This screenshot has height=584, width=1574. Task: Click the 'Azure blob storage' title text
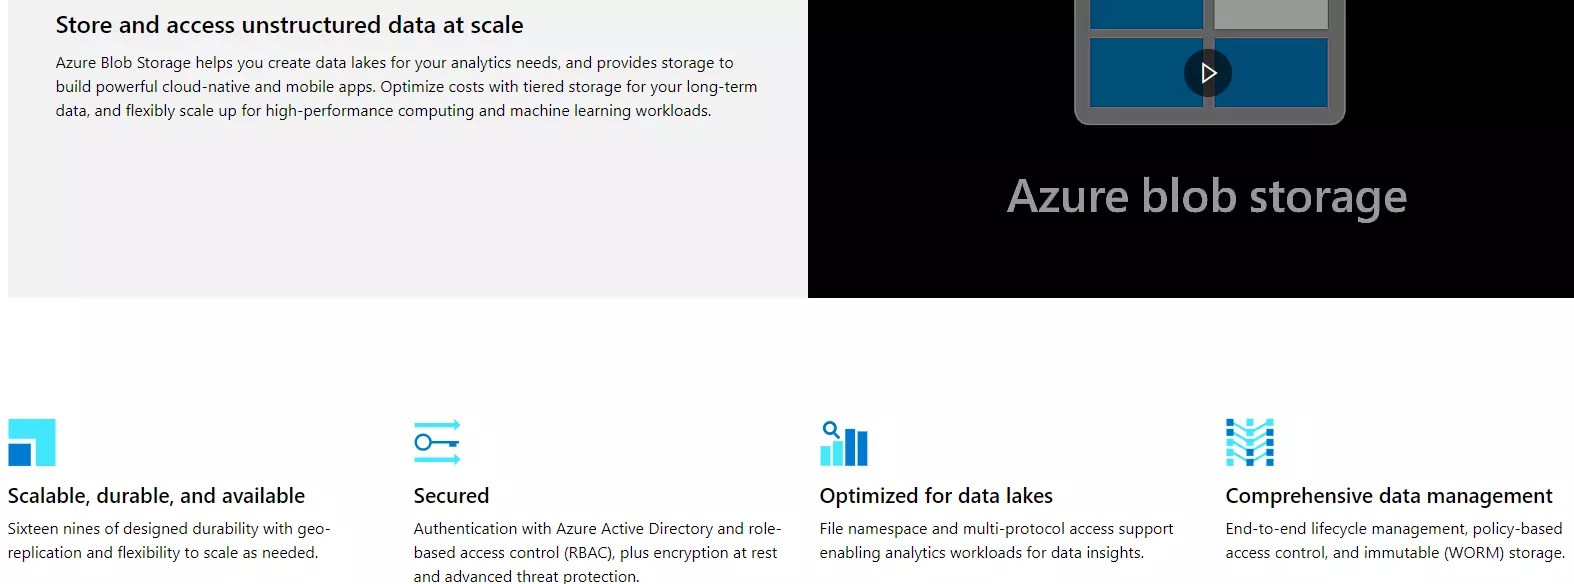click(x=1207, y=196)
